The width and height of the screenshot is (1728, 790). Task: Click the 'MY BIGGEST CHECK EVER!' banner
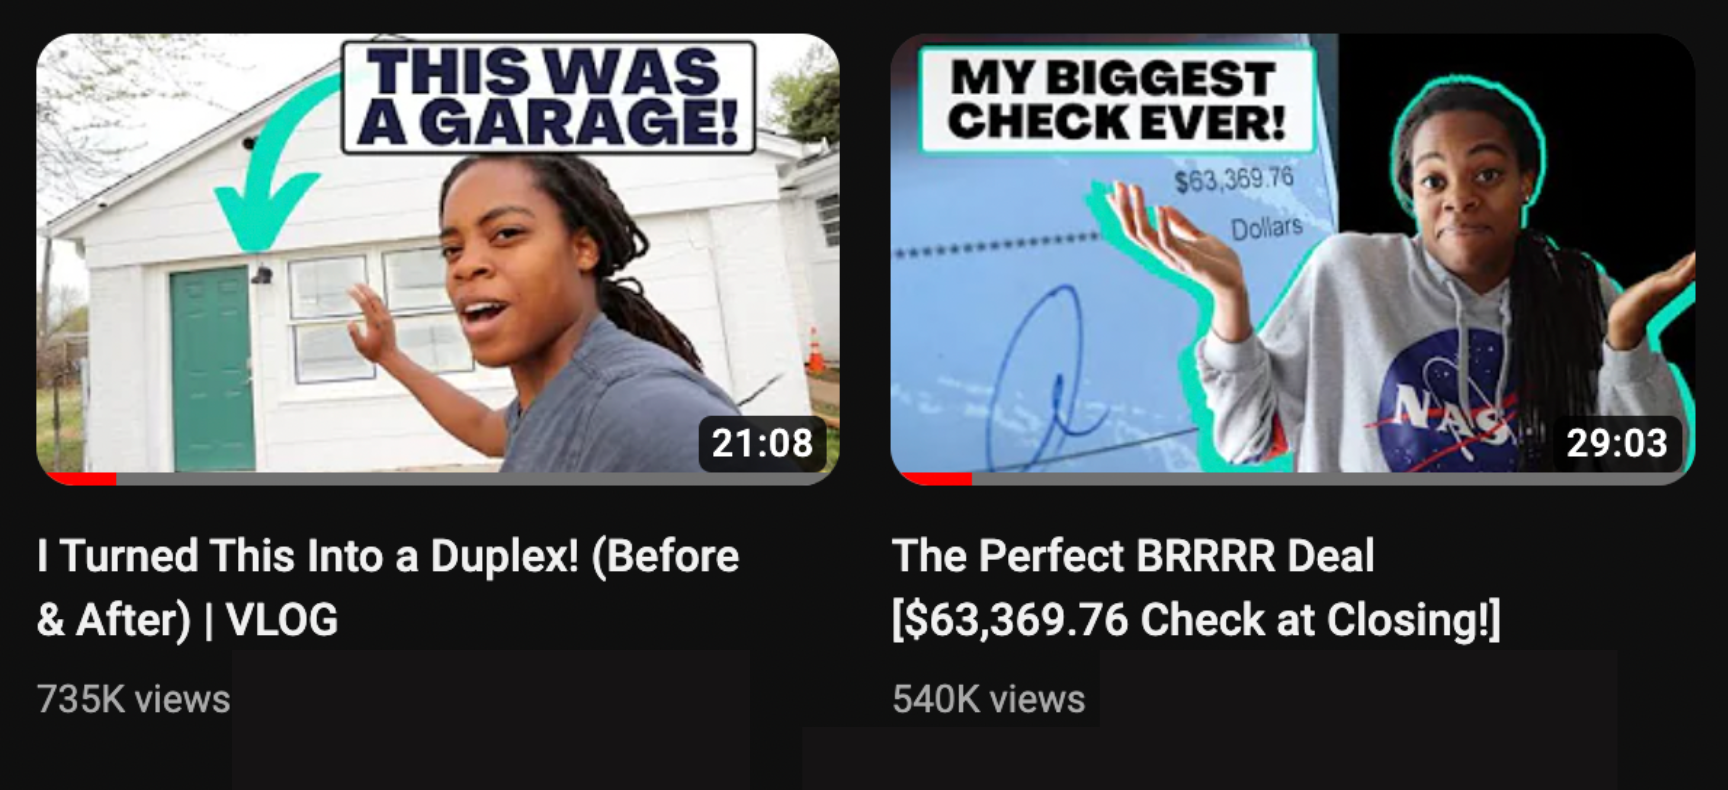[x=1117, y=100]
